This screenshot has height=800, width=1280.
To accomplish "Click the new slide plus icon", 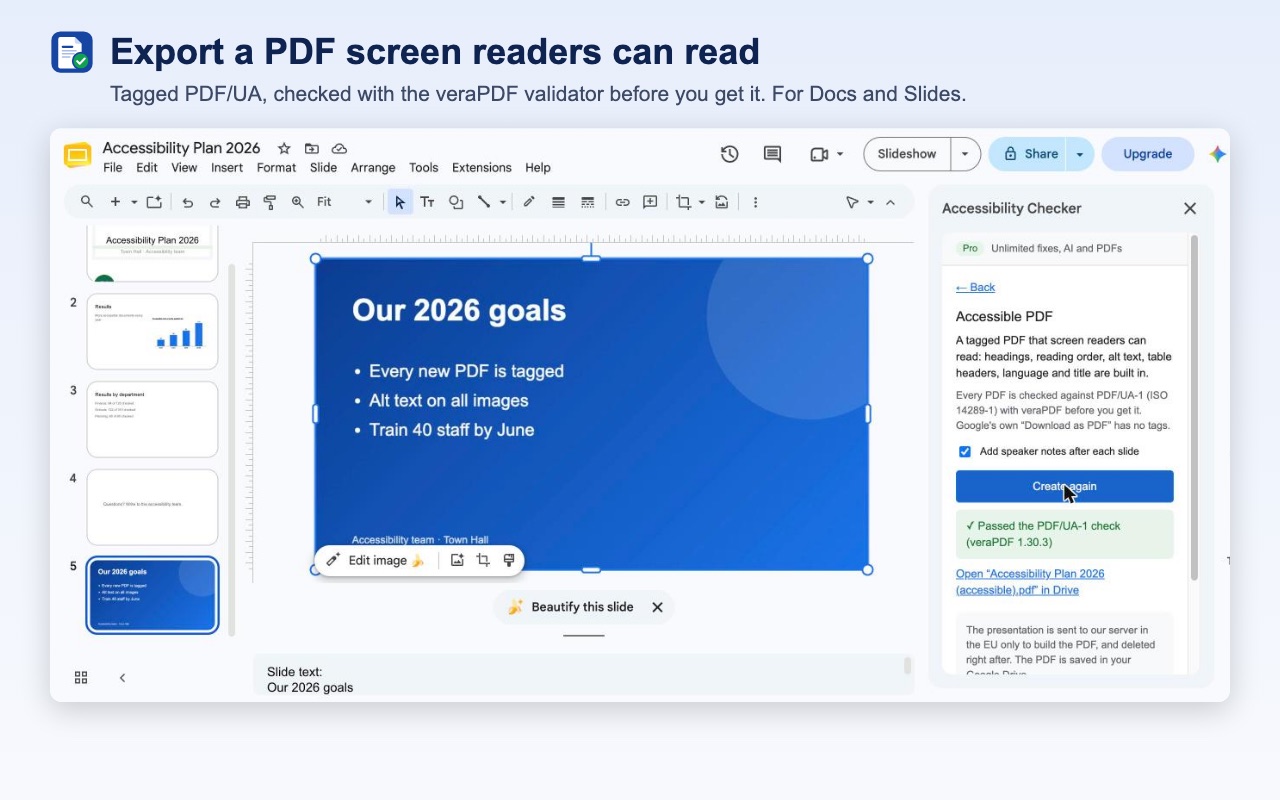I will [x=115, y=202].
